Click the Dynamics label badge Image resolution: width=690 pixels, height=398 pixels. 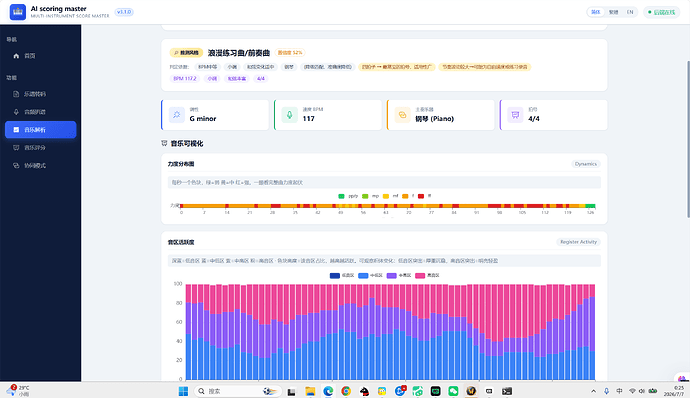click(x=586, y=164)
